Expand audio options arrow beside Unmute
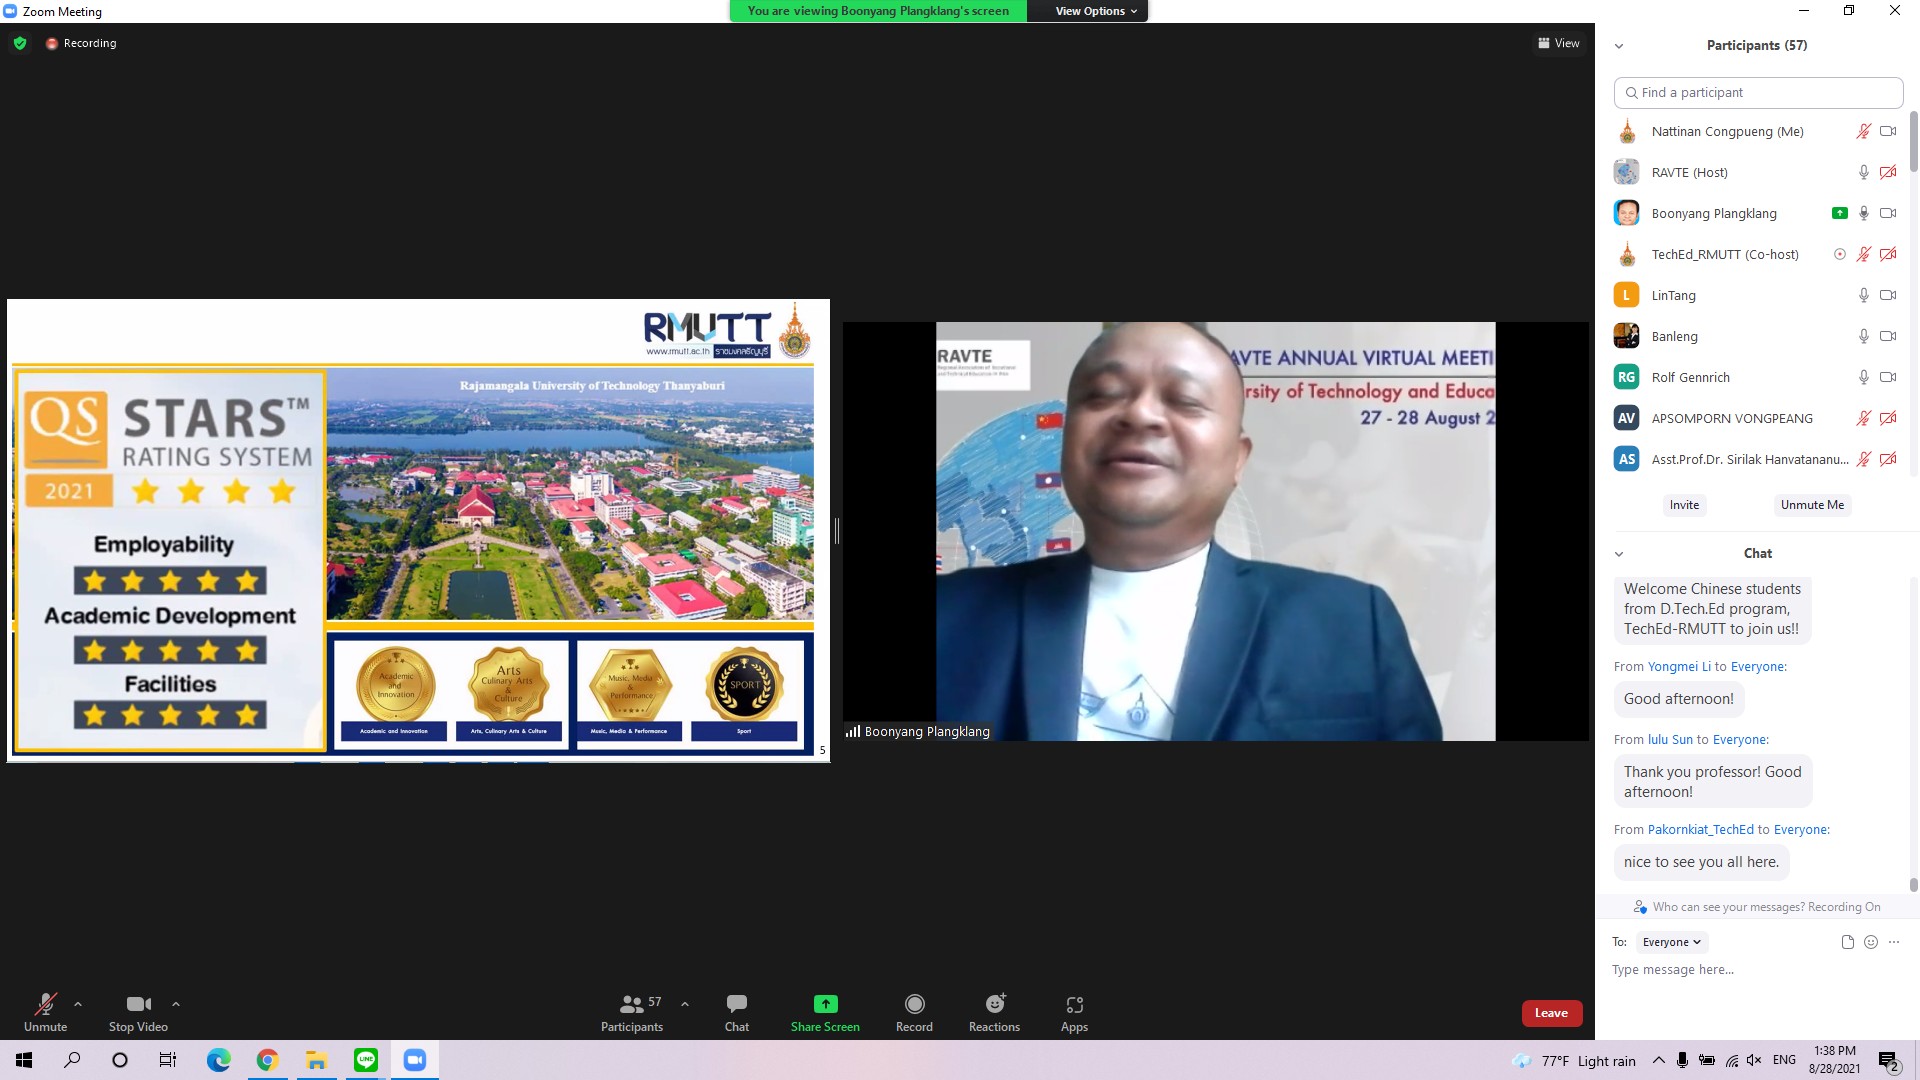The height and width of the screenshot is (1080, 1920). (x=78, y=1004)
